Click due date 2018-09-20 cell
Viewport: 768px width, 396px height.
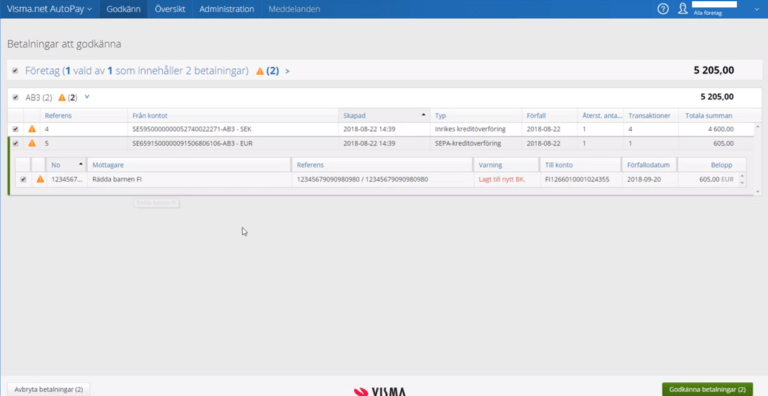click(x=643, y=179)
